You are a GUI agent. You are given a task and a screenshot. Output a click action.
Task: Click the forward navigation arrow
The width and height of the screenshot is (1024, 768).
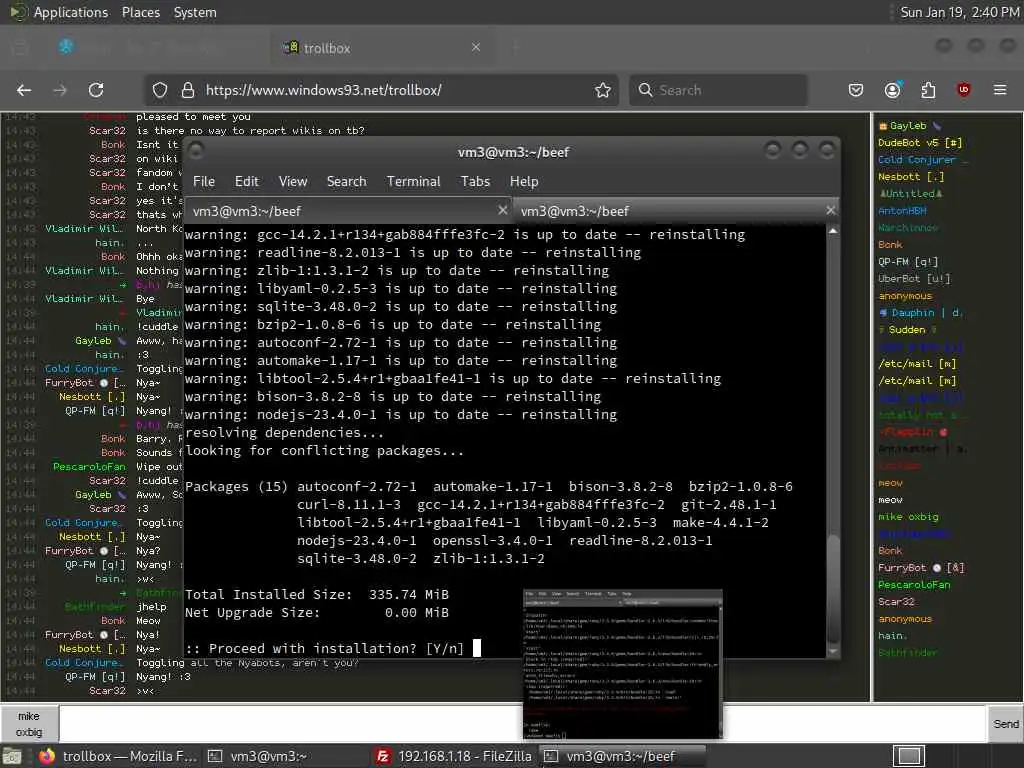tap(60, 90)
